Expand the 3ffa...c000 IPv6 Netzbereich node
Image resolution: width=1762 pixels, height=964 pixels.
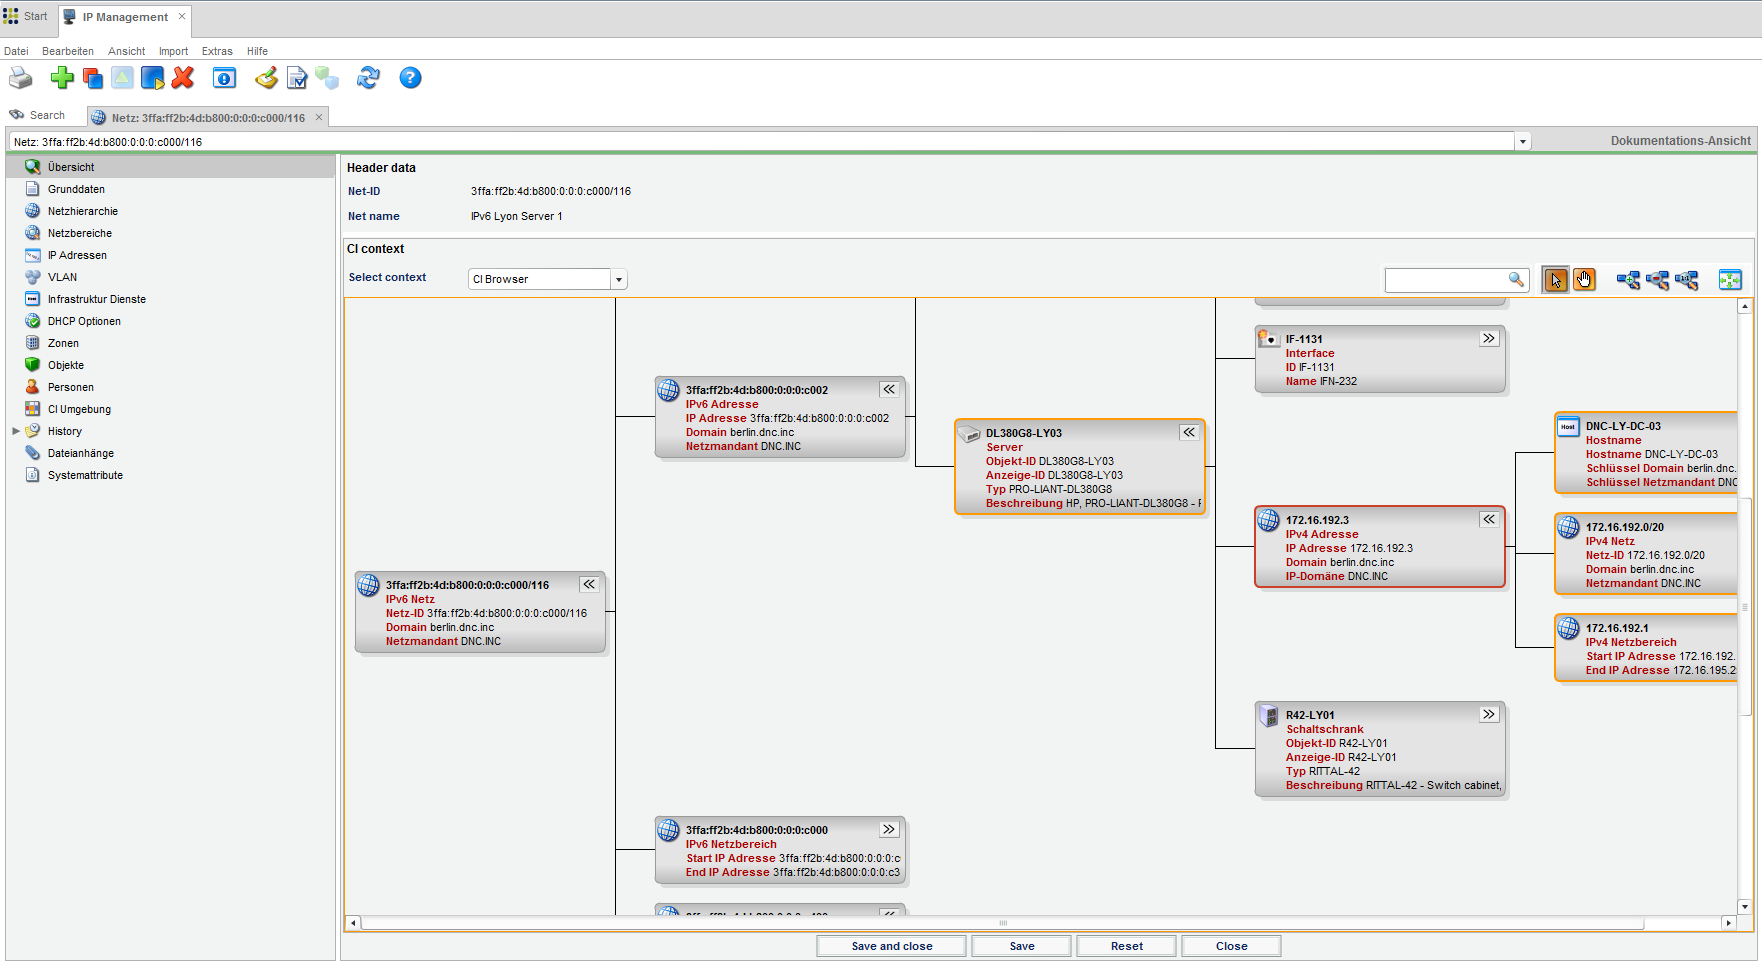click(x=889, y=829)
